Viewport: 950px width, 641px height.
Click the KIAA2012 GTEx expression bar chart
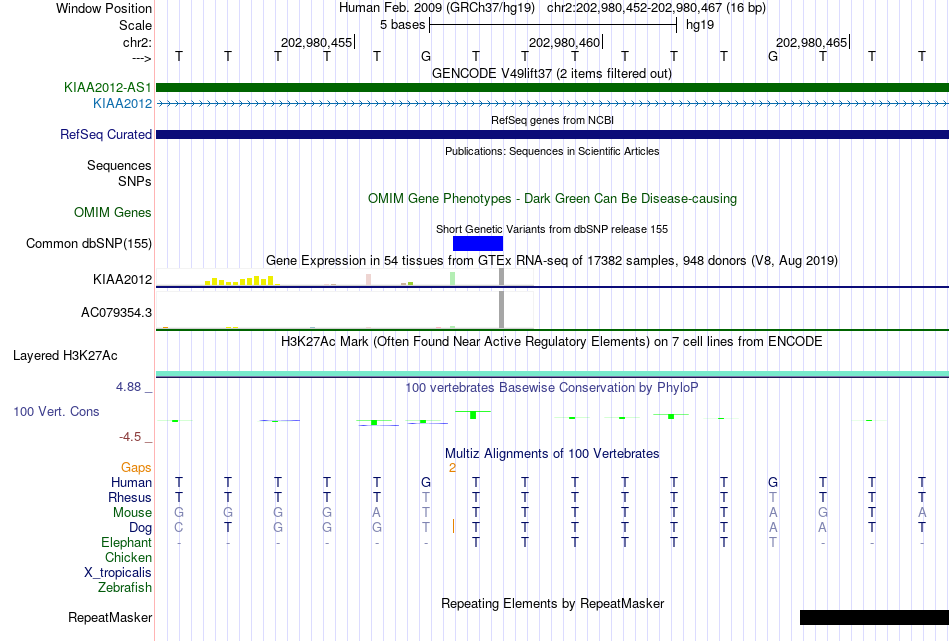(x=345, y=277)
